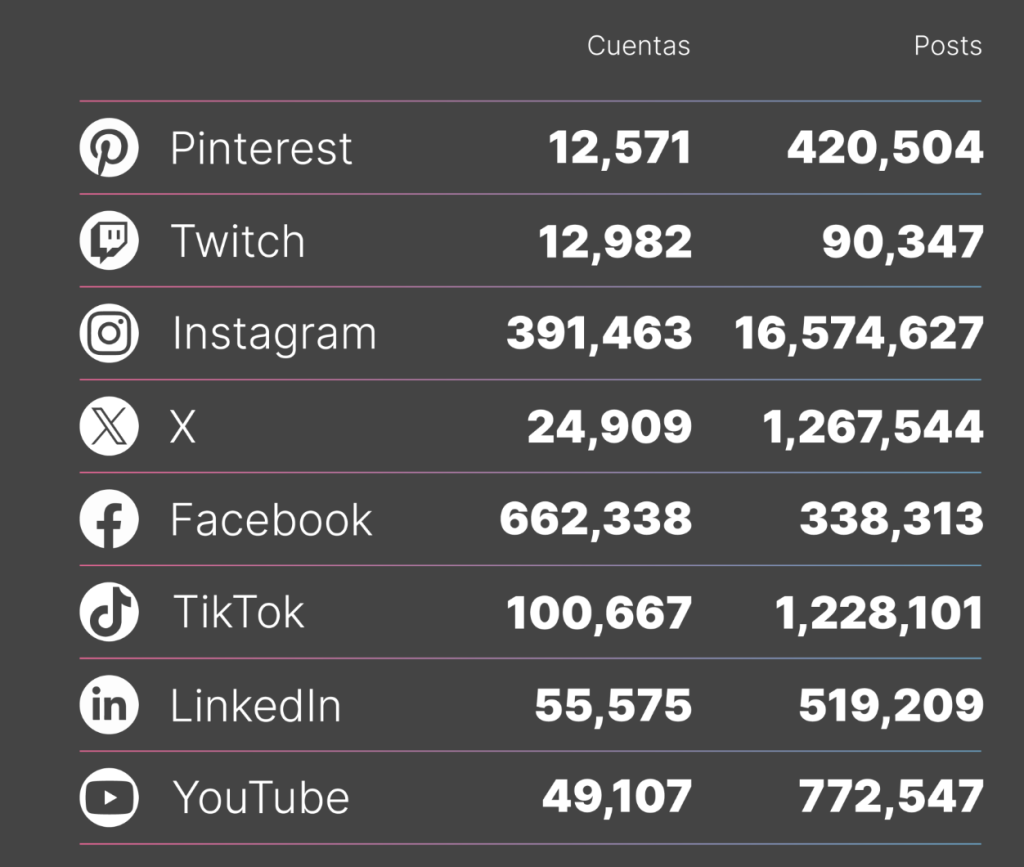Select the Instagram camera icon
The image size is (1024, 867).
click(x=109, y=333)
